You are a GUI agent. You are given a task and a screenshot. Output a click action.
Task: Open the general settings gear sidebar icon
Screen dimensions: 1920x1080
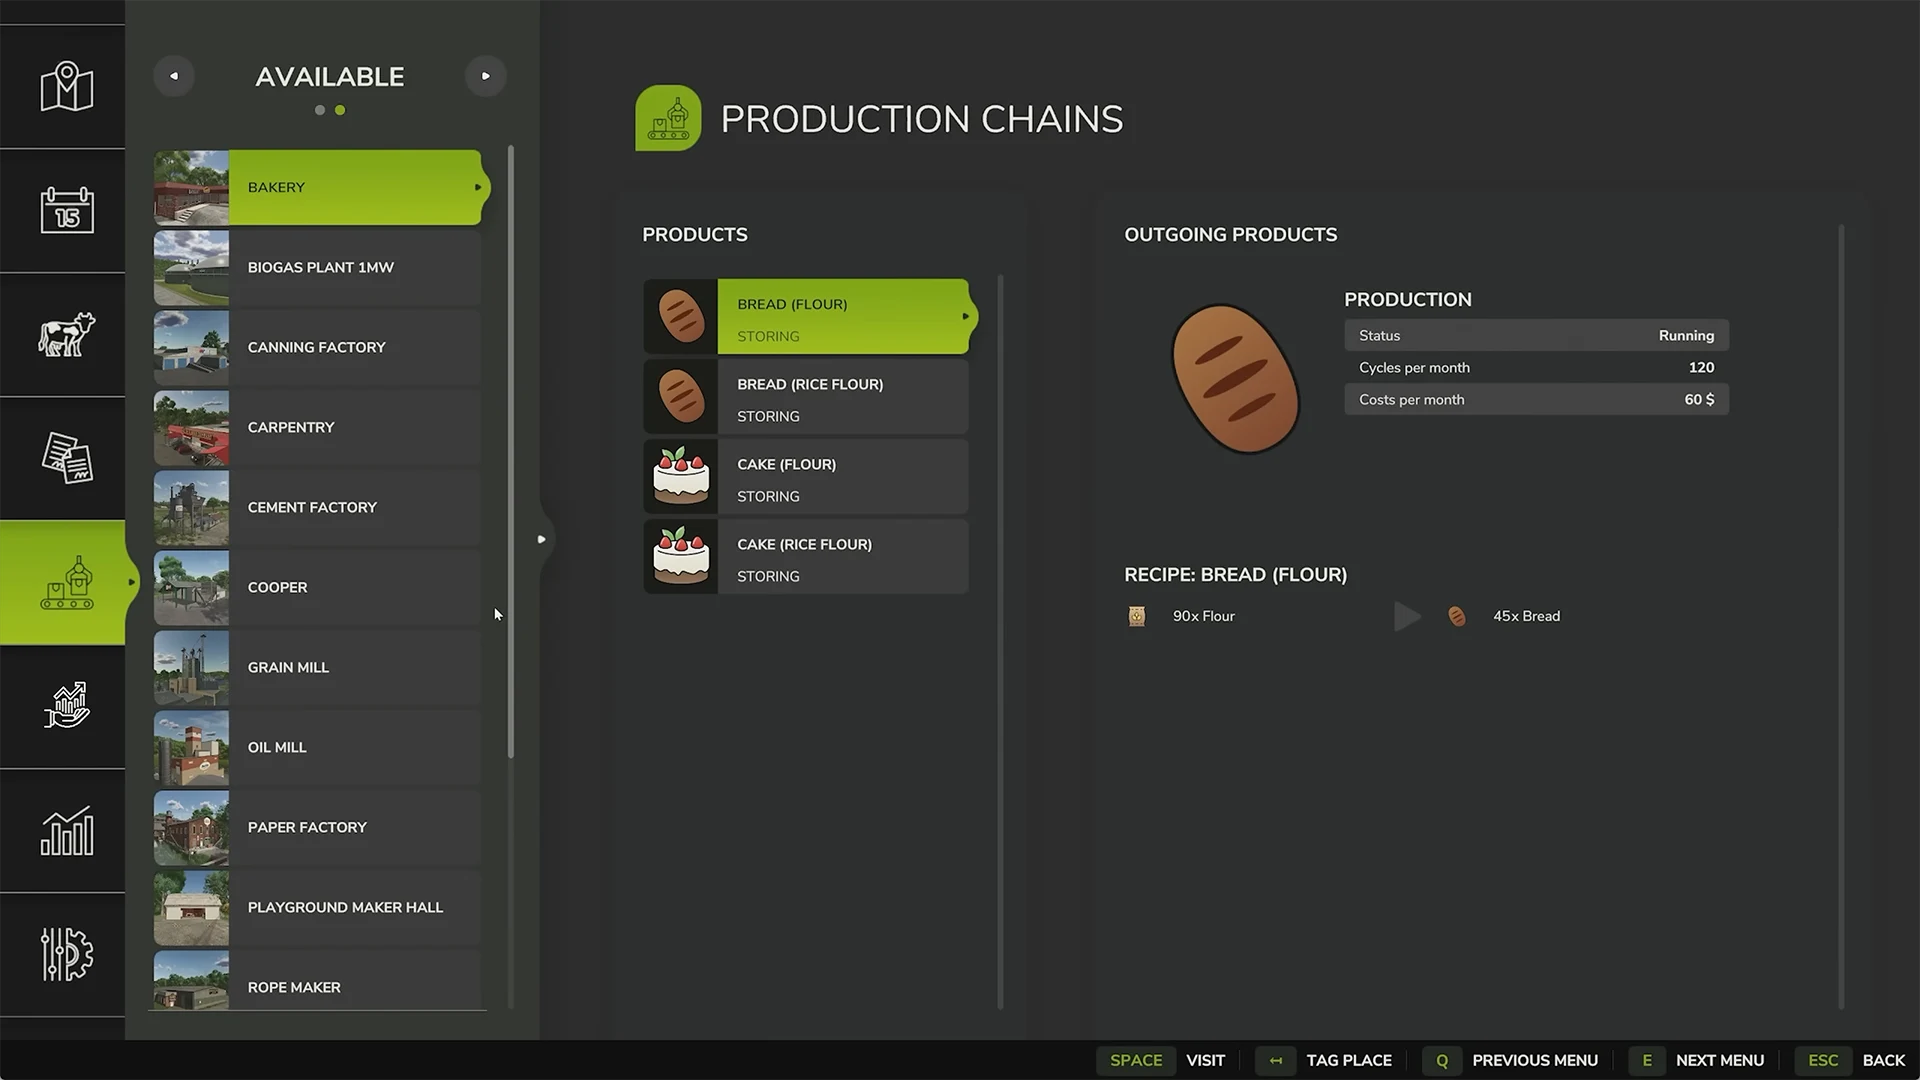[x=66, y=954]
